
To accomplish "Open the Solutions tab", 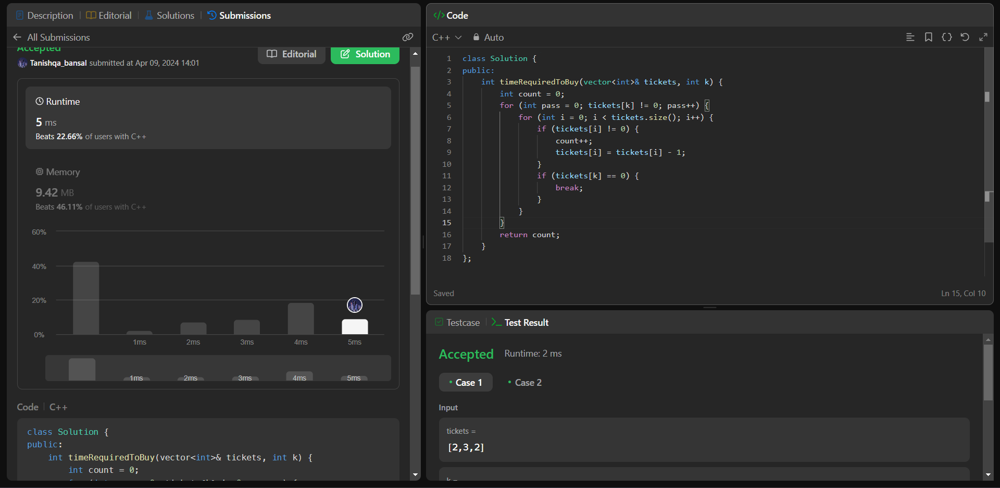I will [169, 15].
